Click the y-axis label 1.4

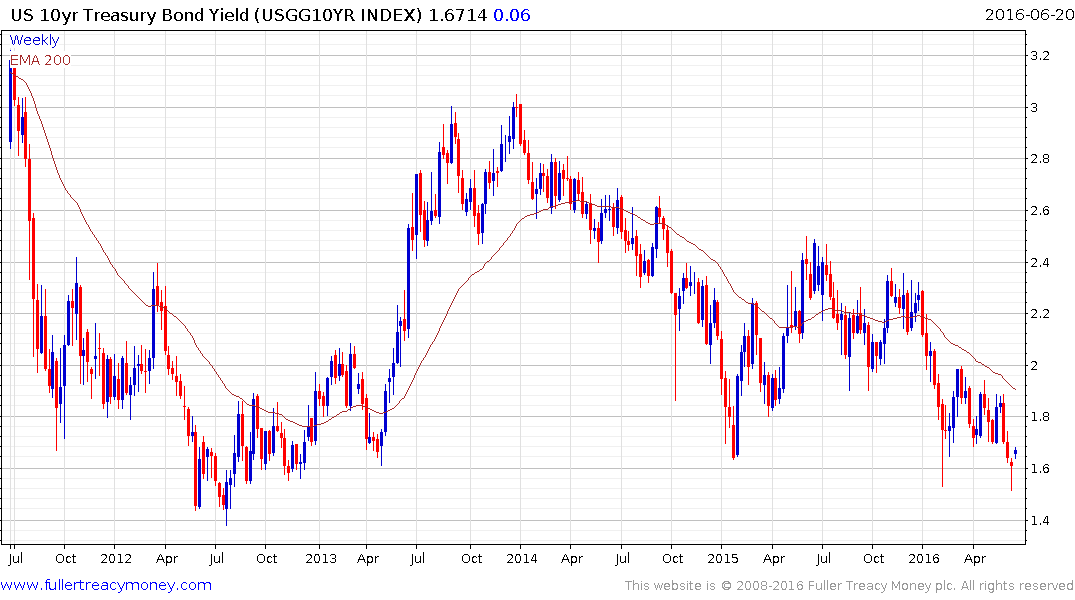tap(1040, 520)
